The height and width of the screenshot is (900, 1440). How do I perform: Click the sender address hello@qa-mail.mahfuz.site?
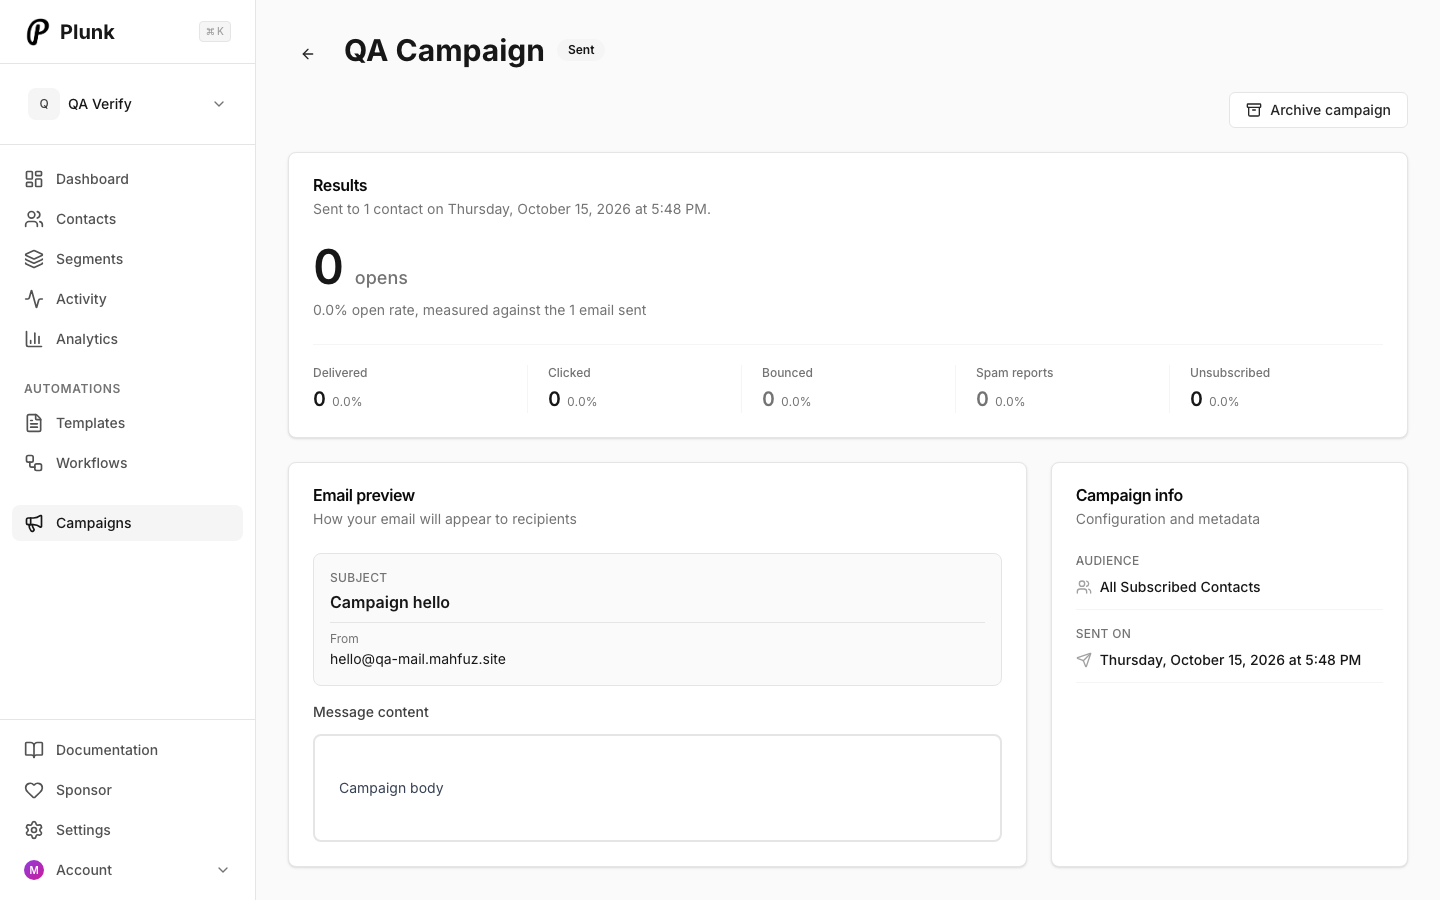tap(418, 659)
